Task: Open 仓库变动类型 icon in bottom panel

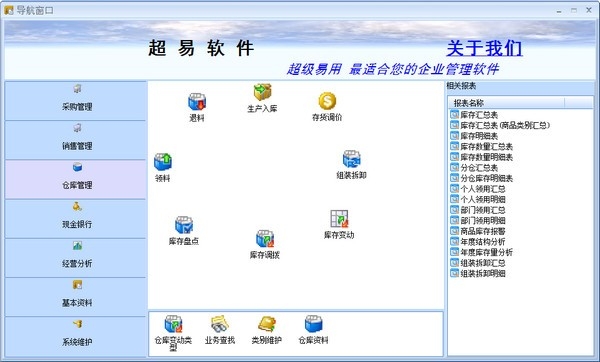Action: (x=173, y=324)
